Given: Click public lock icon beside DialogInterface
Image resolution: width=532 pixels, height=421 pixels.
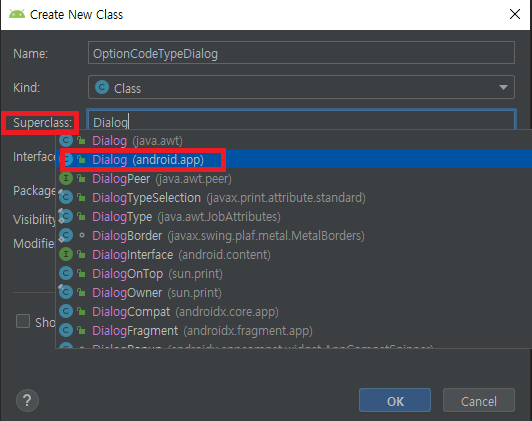Looking at the screenshot, I should coord(81,254).
